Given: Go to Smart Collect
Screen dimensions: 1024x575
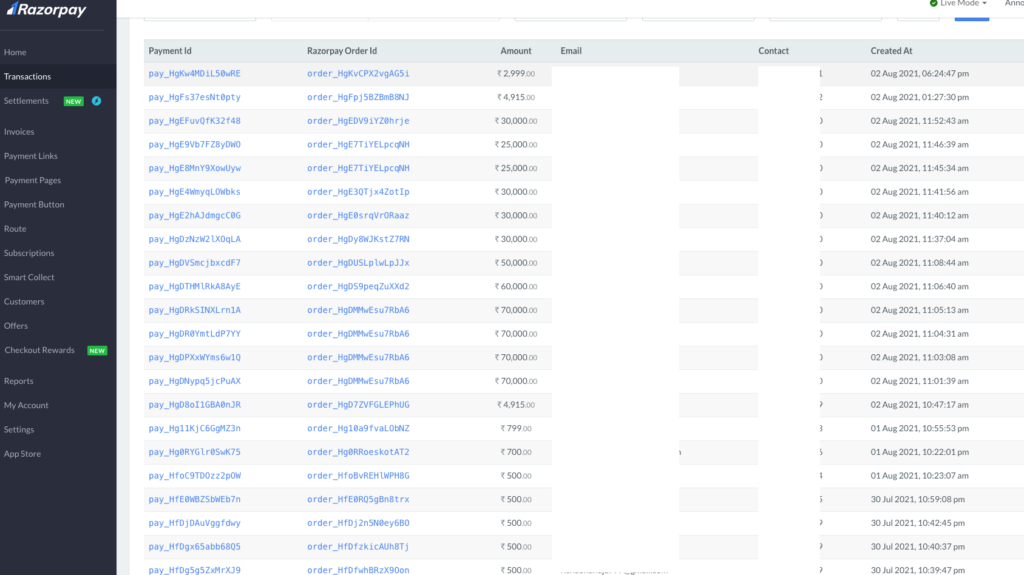Looking at the screenshot, I should point(29,277).
